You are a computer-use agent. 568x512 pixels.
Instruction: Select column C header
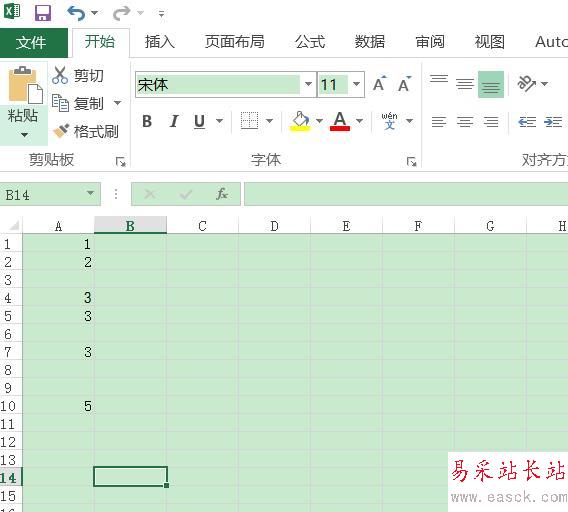point(202,225)
